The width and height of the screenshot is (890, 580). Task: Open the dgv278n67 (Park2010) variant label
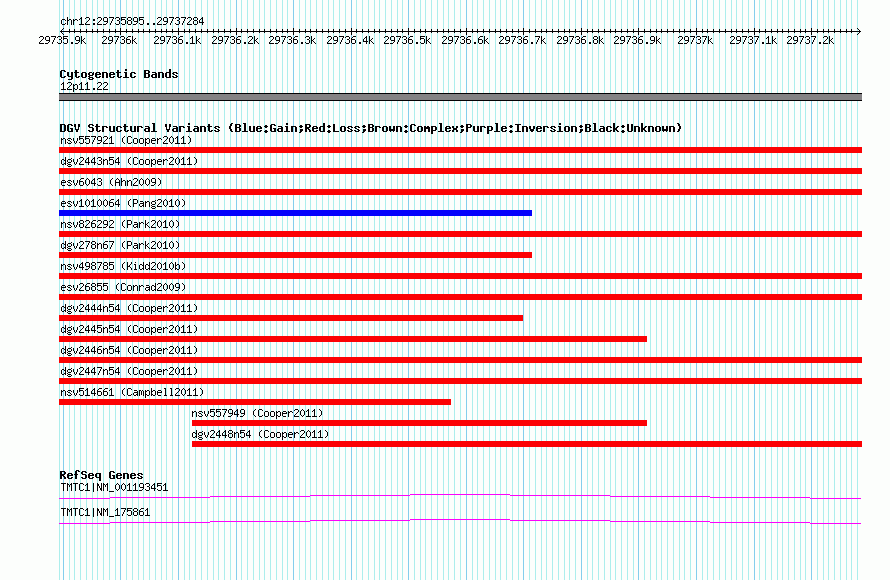pyautogui.click(x=120, y=245)
